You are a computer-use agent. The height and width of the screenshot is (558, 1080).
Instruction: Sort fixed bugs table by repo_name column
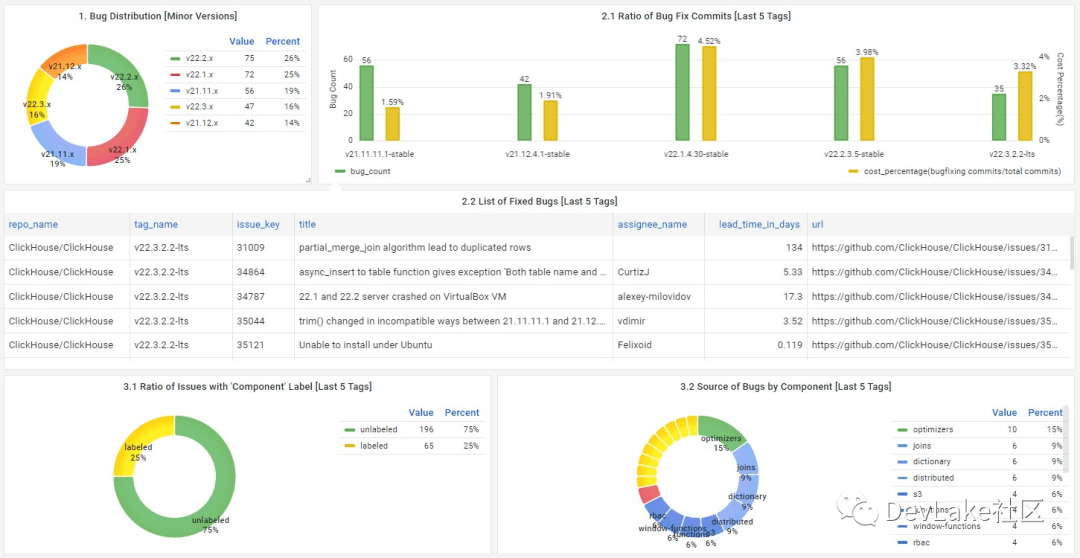click(33, 225)
